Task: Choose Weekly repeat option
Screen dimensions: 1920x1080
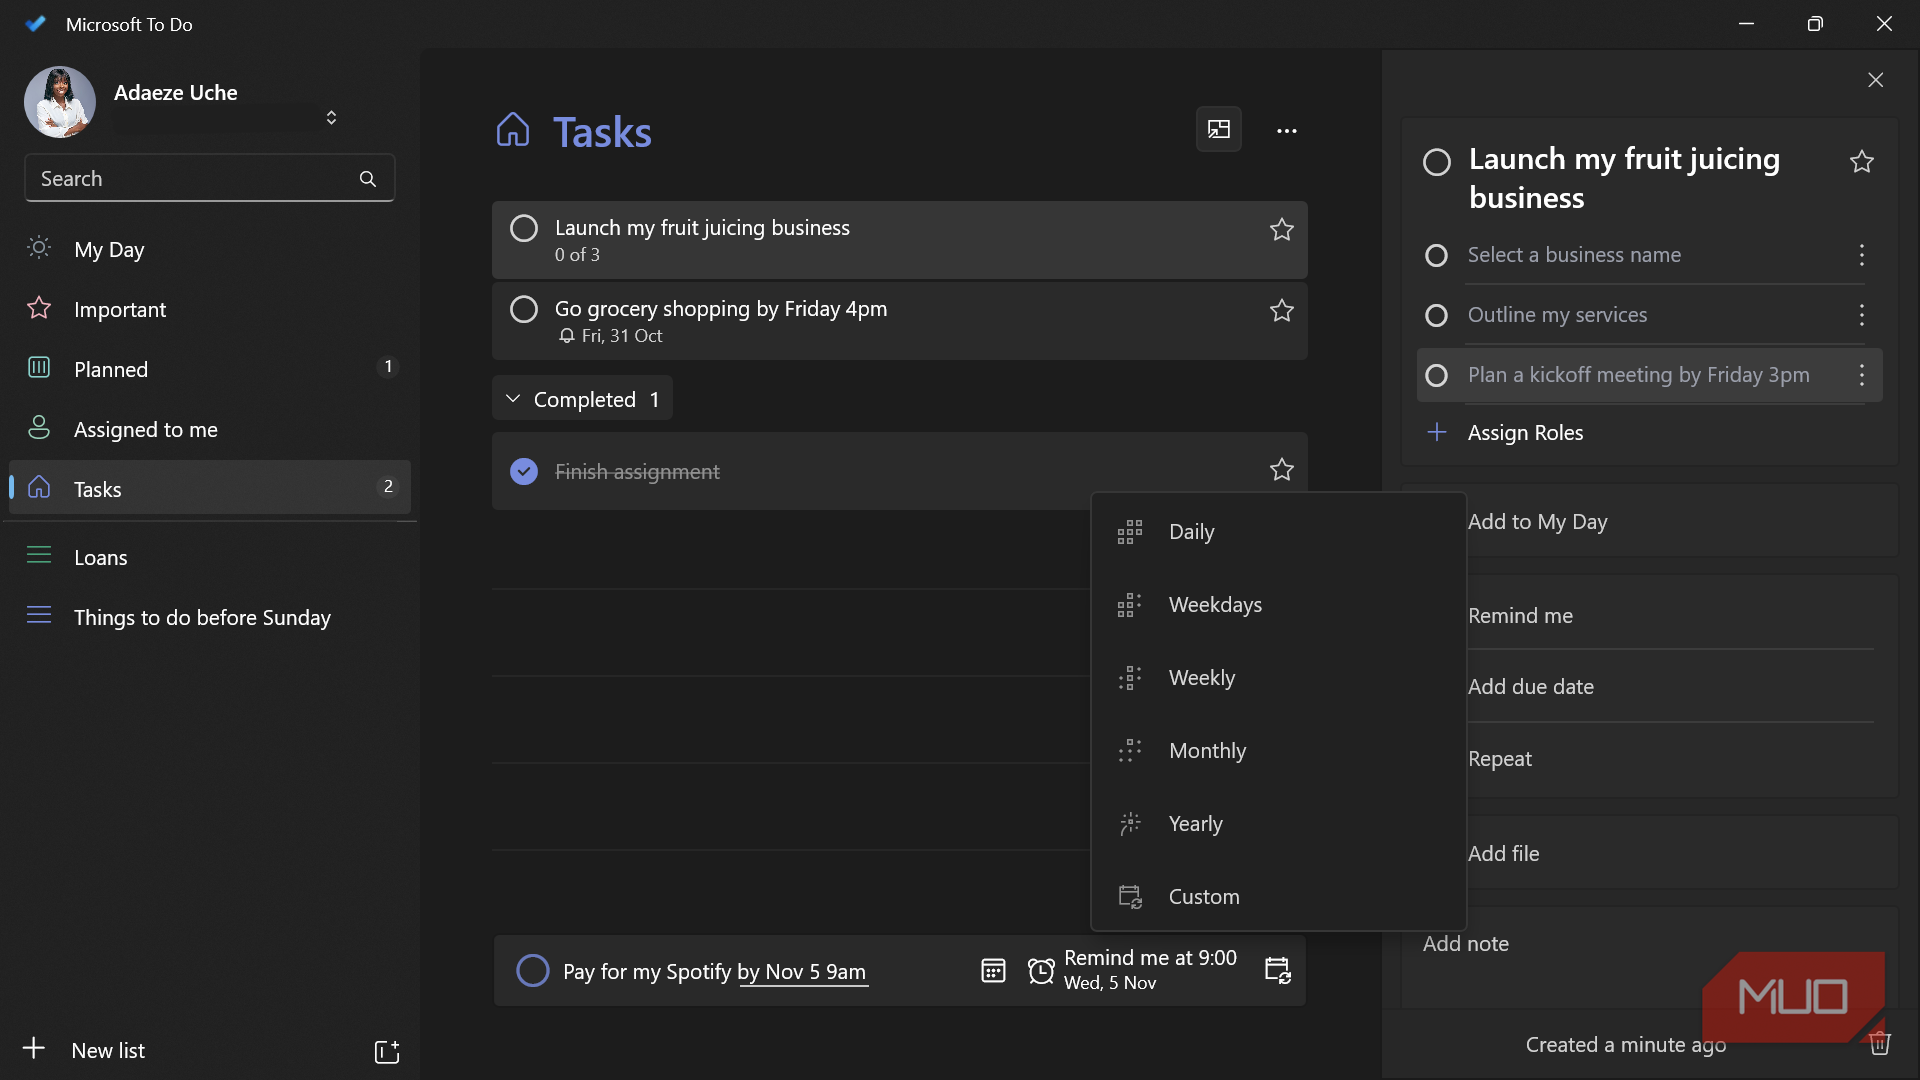Action: pos(1278,678)
